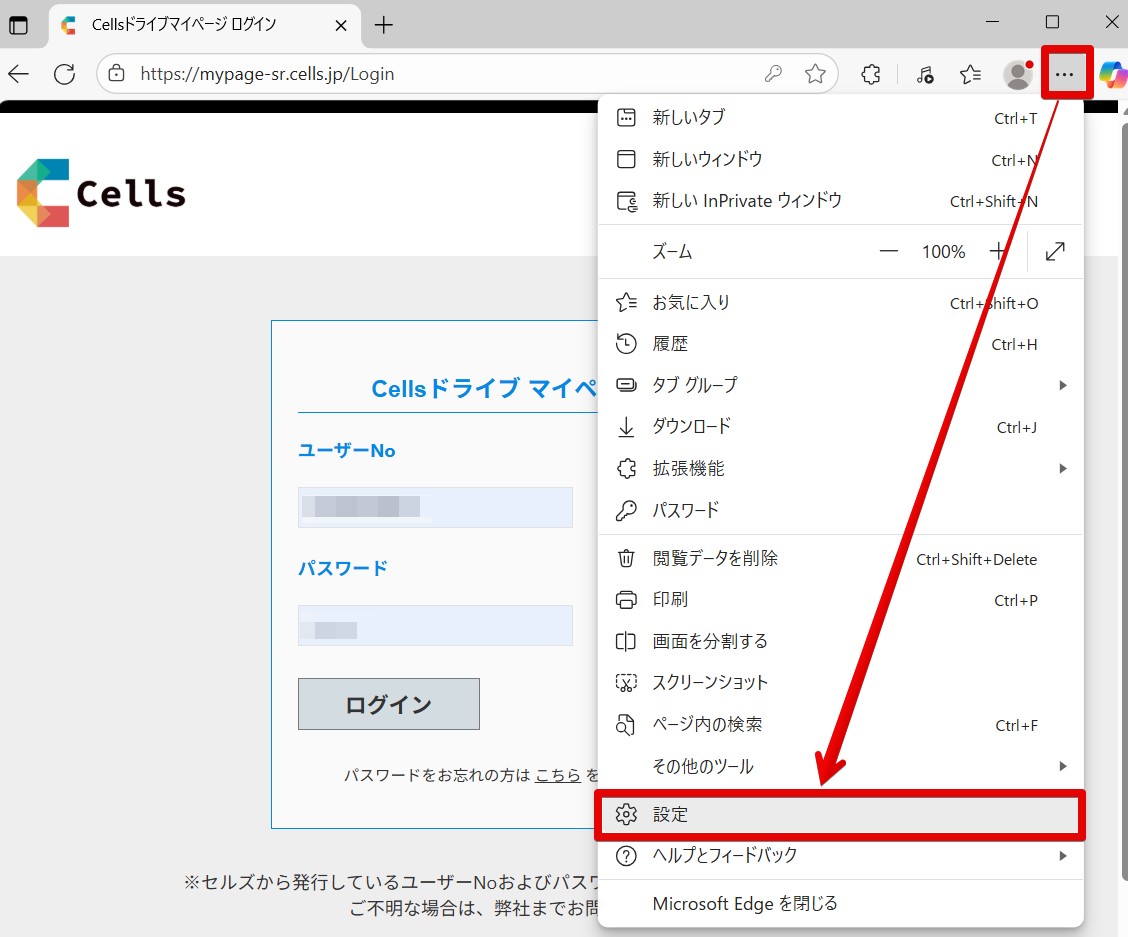Select the Cellsドライブマイページ ログイン tab

pos(204,25)
